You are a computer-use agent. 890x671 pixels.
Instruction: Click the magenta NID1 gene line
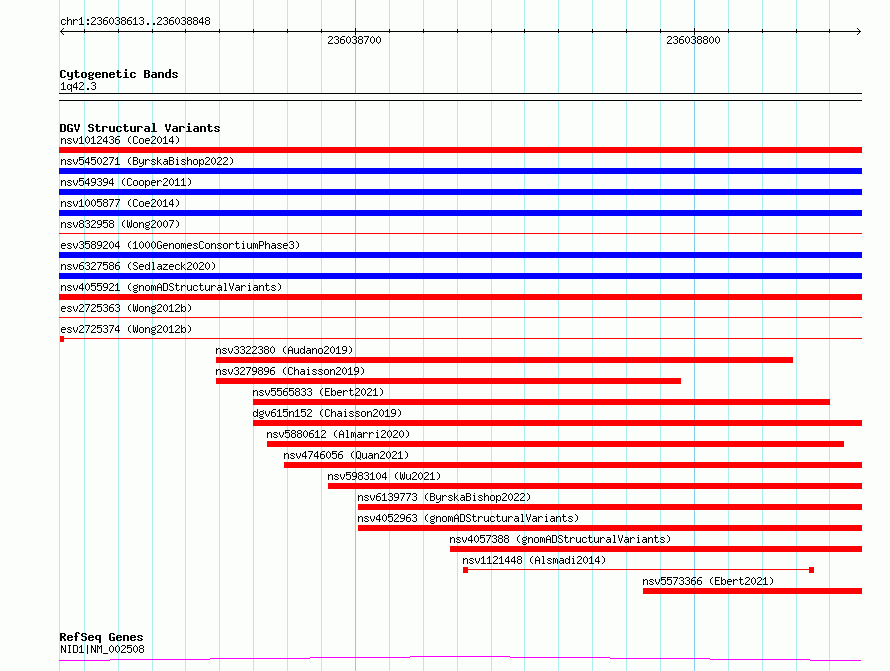460,659
